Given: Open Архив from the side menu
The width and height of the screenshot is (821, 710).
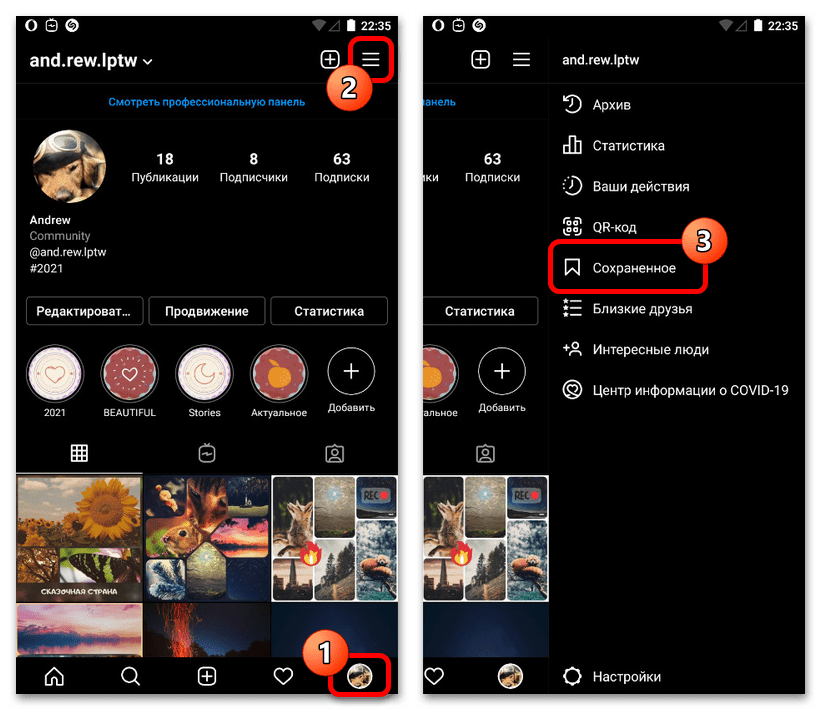Looking at the screenshot, I should pos(610,105).
